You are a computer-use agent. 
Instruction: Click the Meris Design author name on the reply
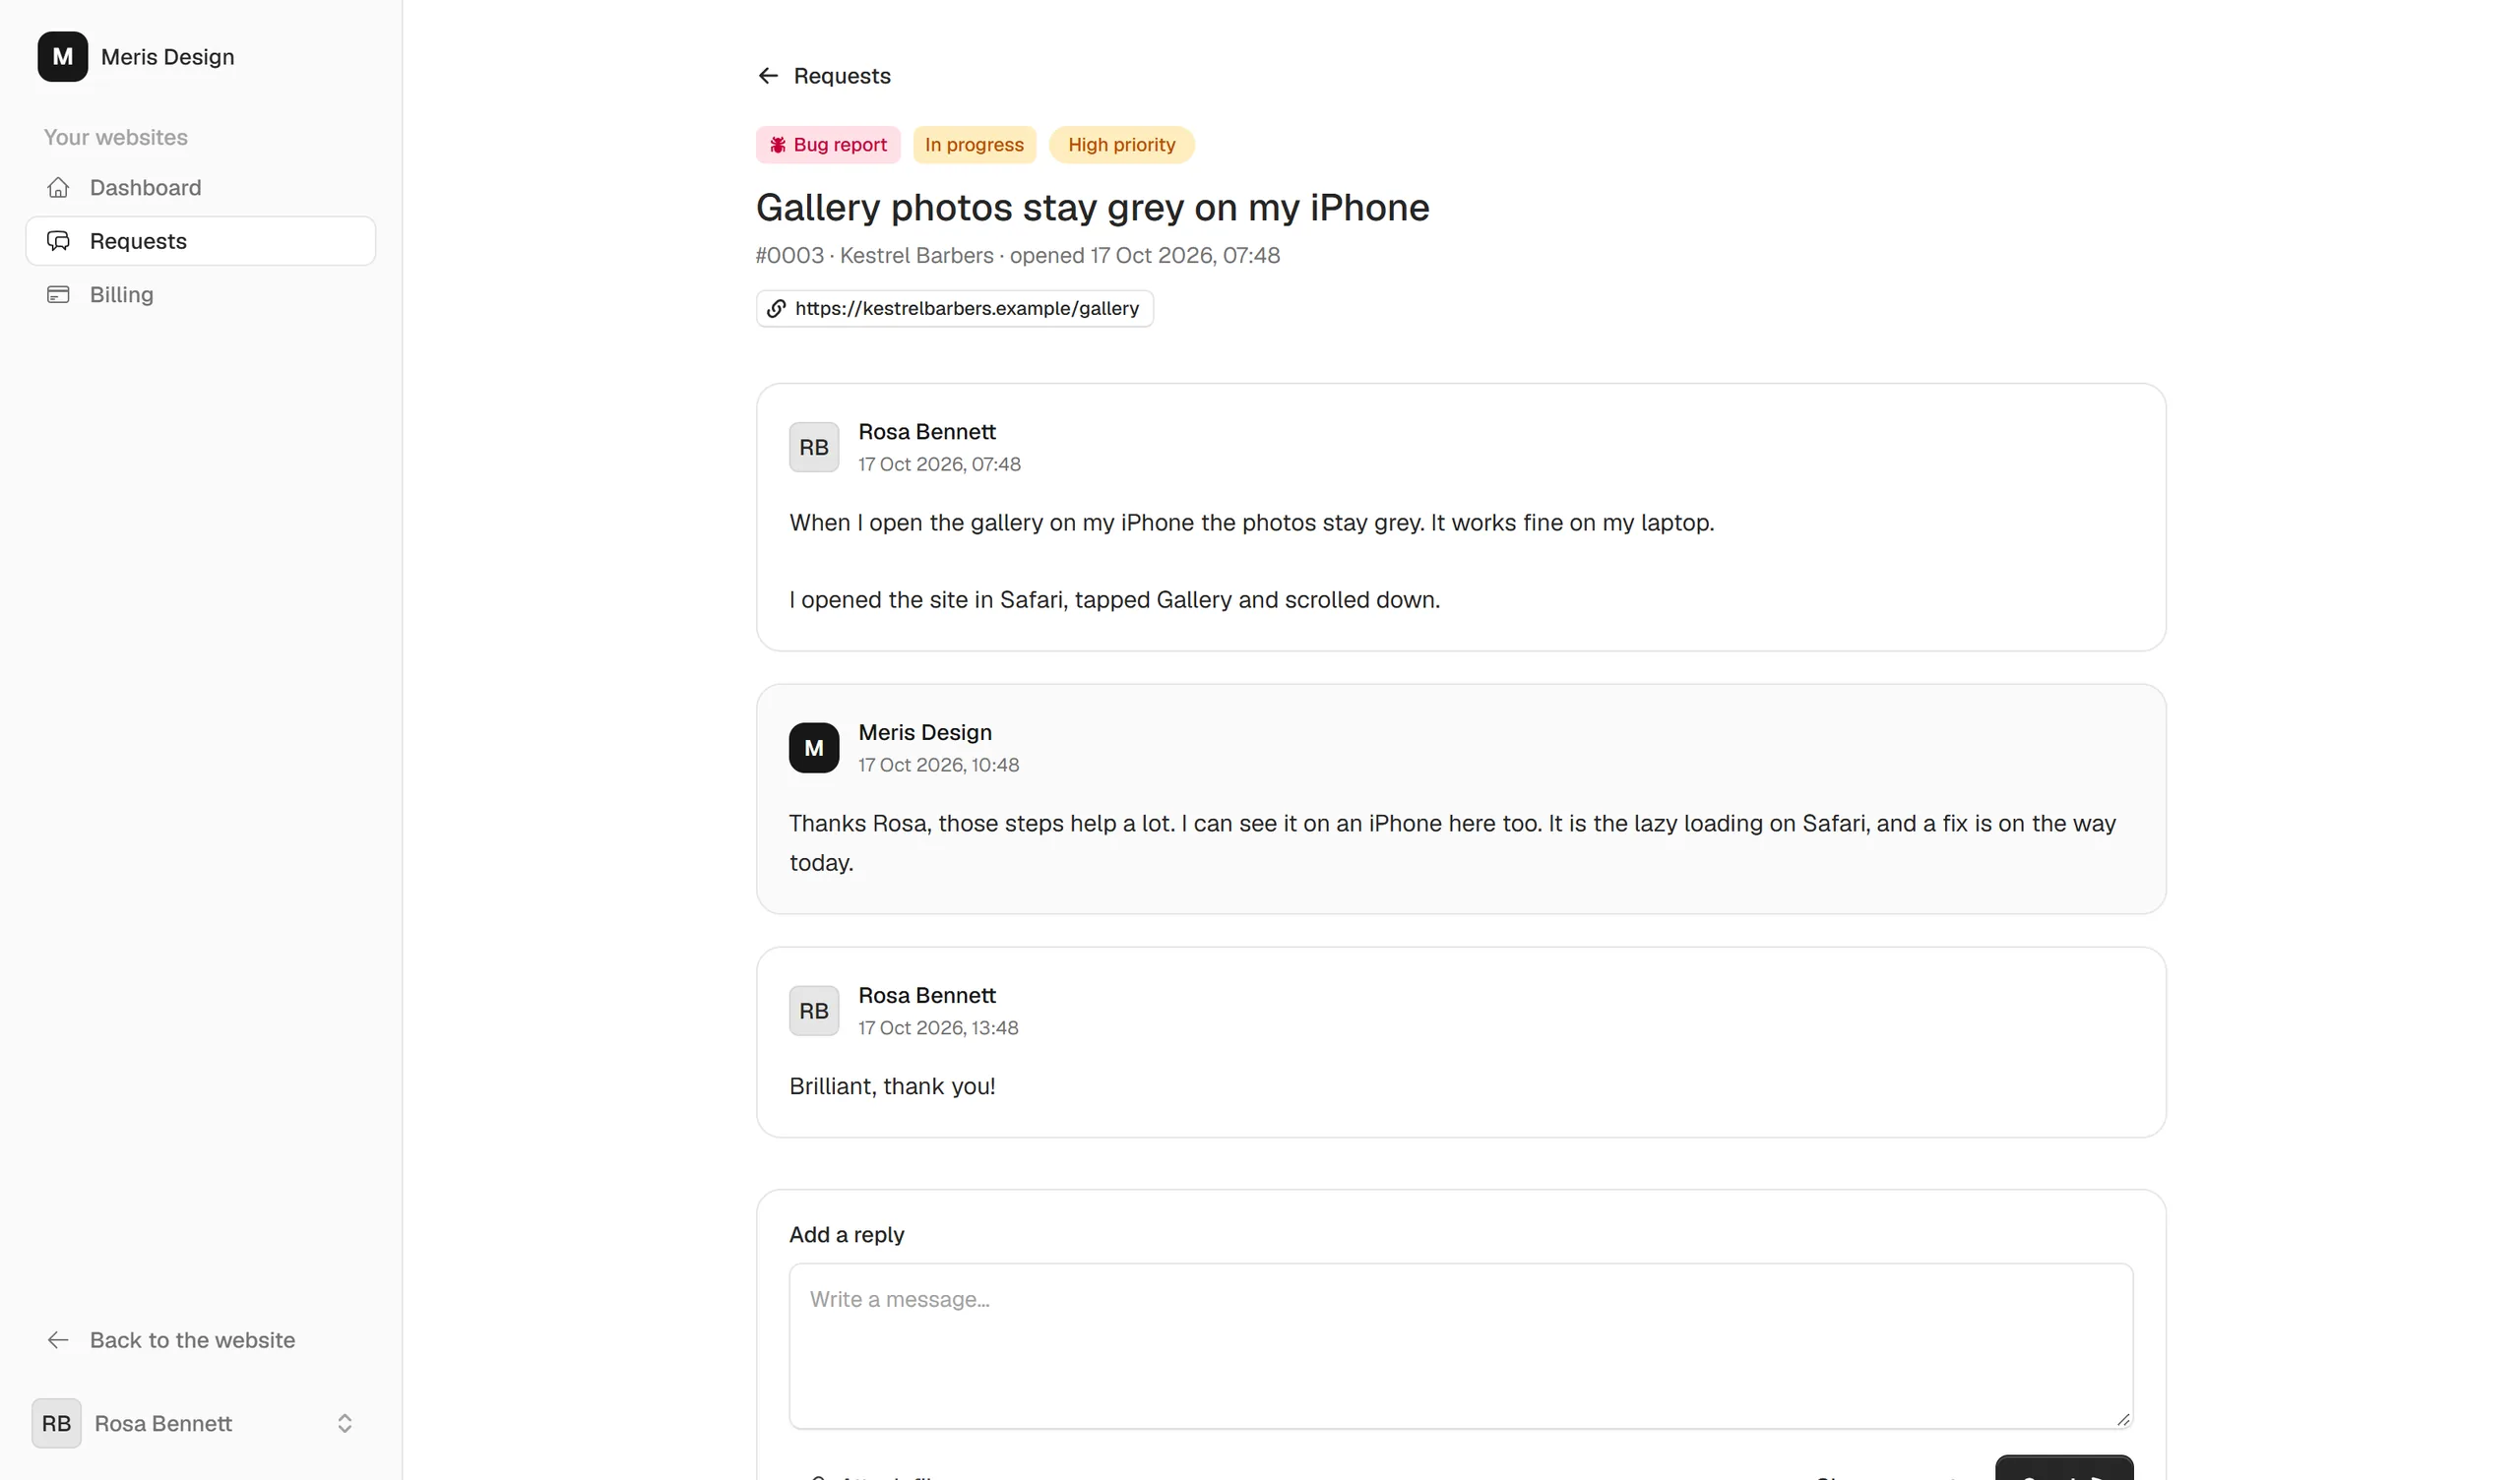click(925, 733)
